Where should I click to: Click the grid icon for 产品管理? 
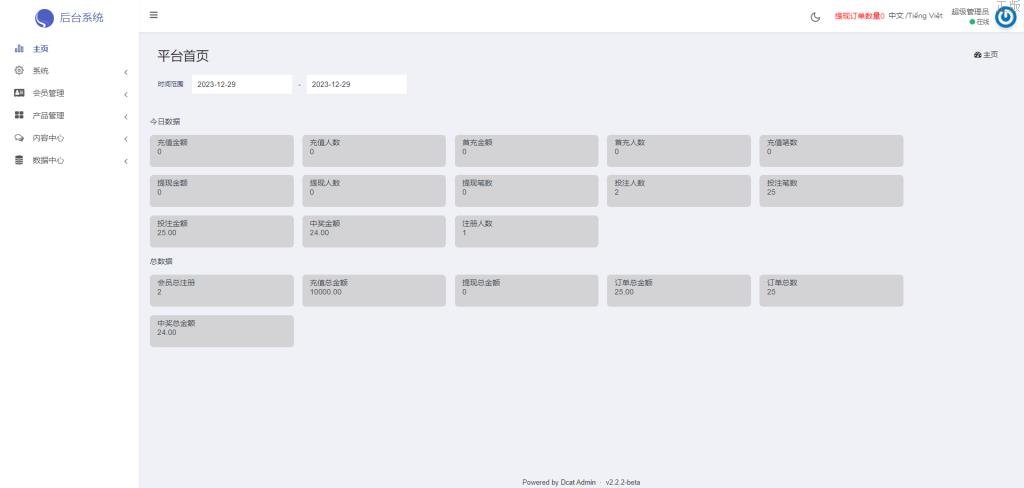pos(19,115)
